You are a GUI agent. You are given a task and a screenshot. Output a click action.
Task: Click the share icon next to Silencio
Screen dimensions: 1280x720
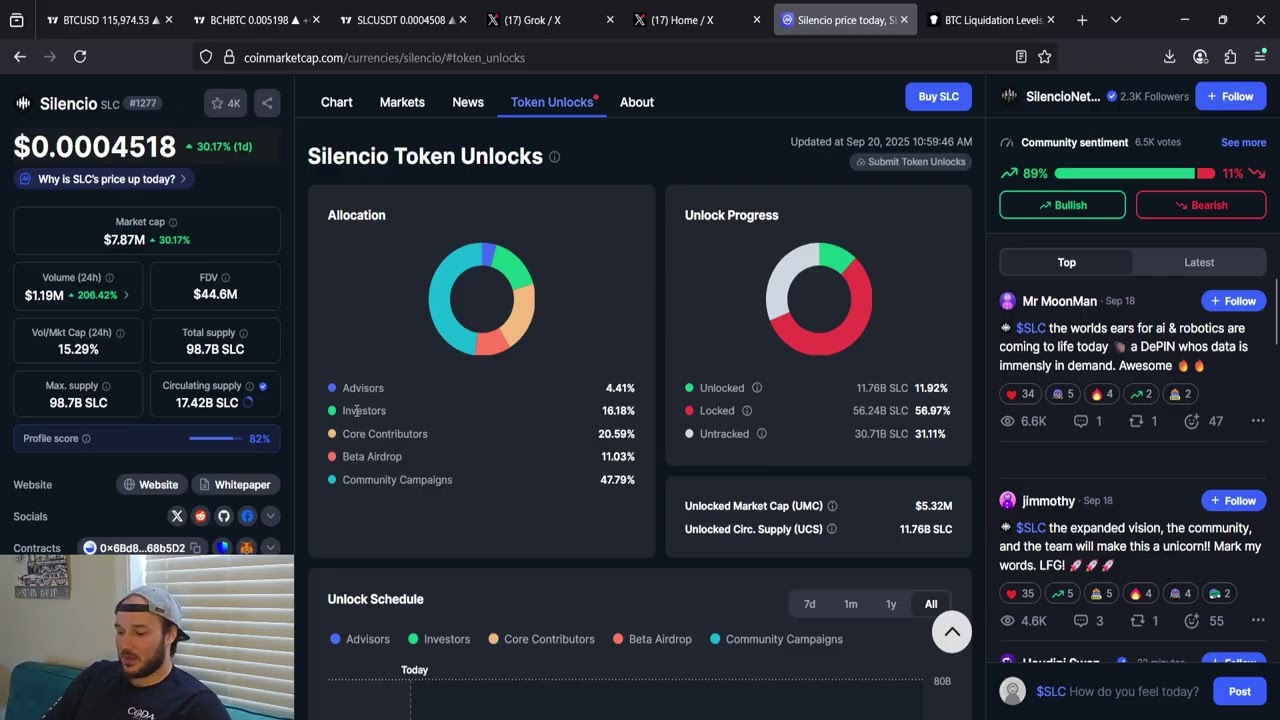[x=267, y=103]
